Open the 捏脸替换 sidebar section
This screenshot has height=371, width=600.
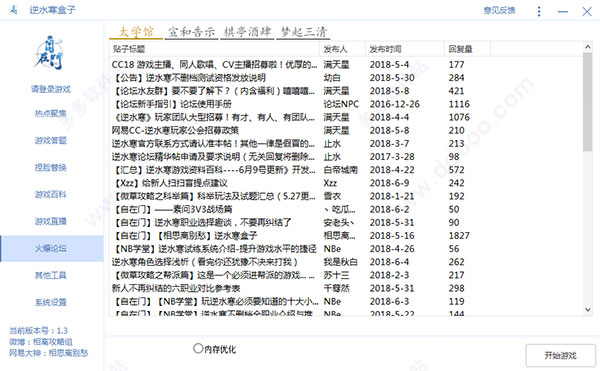51,168
